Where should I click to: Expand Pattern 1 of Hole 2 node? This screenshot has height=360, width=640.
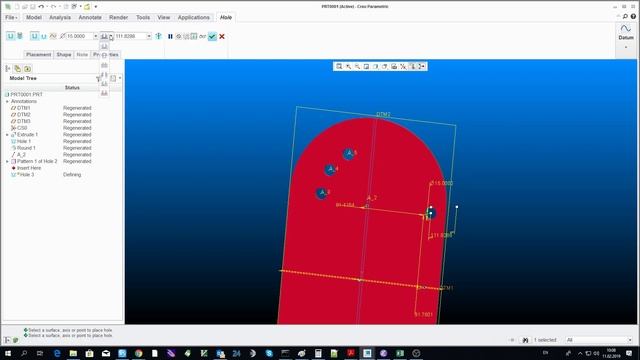tap(7, 162)
